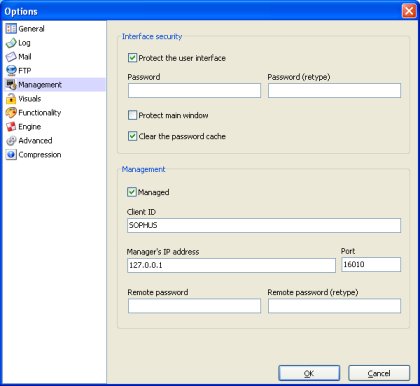Open the Compression settings icon

[x=11, y=155]
